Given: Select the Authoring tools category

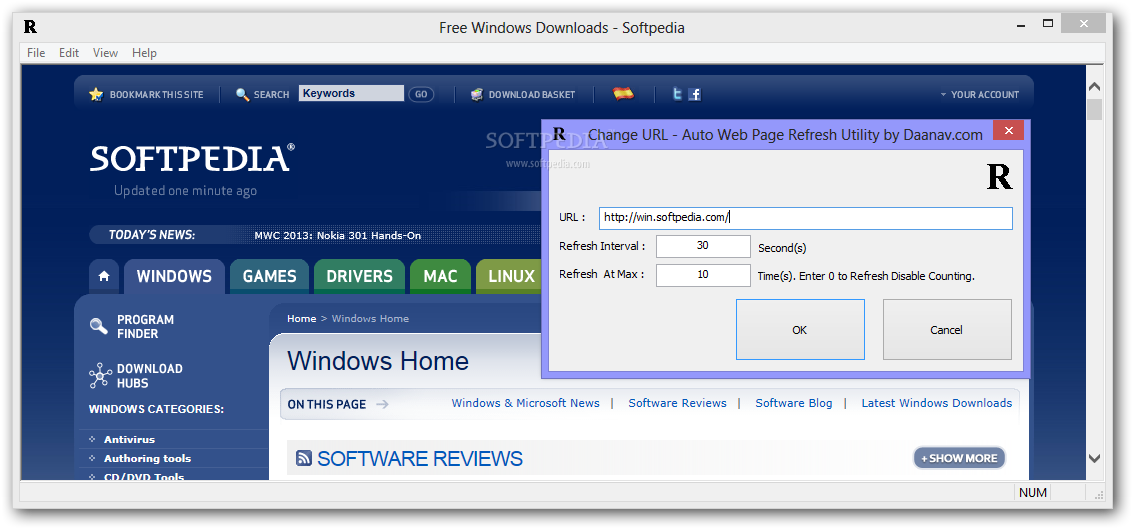Looking at the screenshot, I should click(x=147, y=458).
